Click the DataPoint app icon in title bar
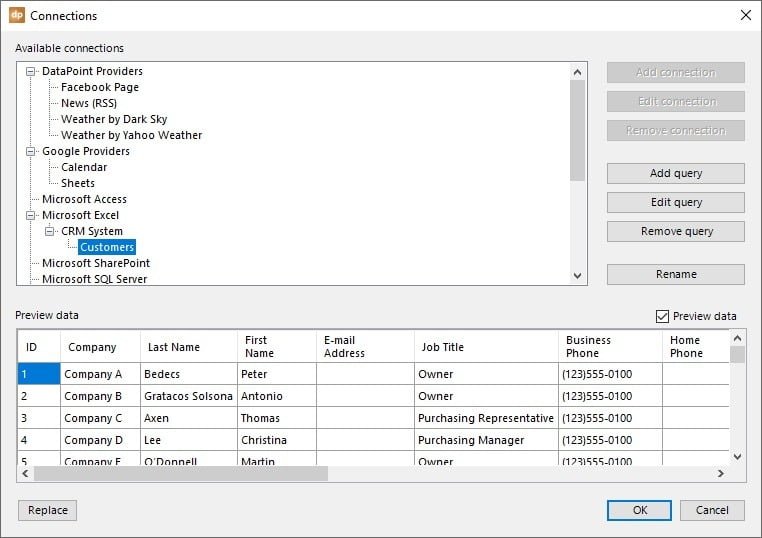Screen dimensions: 762x538 click(x=16, y=15)
